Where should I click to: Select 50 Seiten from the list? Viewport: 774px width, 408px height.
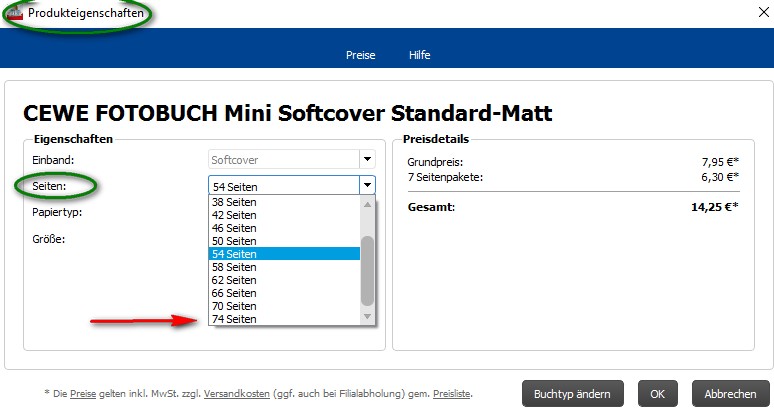(284, 241)
